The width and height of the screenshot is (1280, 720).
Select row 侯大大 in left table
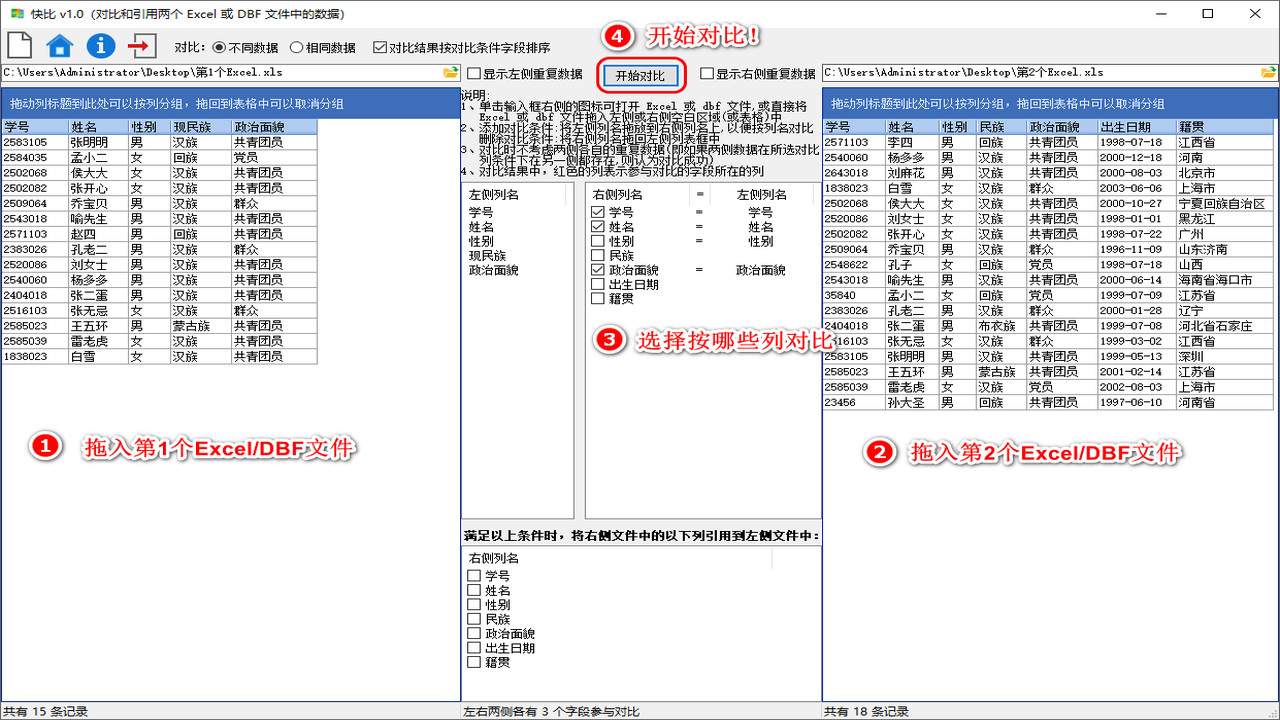[x=159, y=173]
